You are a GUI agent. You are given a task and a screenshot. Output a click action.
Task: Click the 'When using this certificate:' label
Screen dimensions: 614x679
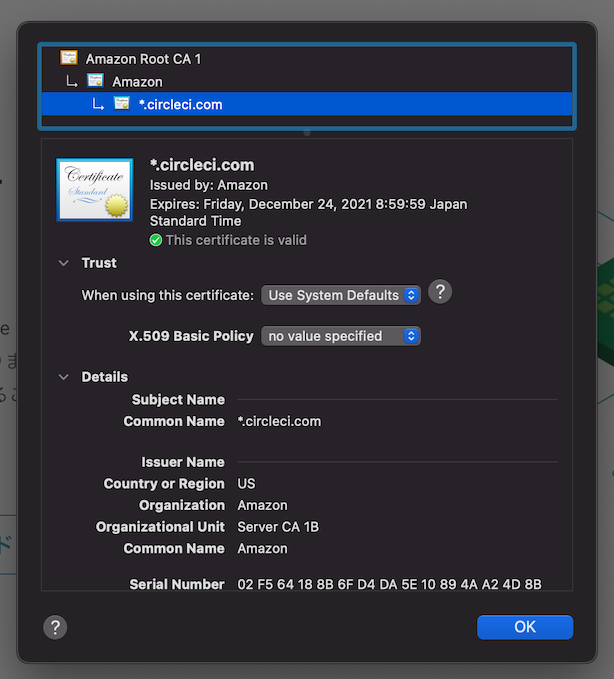(x=168, y=295)
